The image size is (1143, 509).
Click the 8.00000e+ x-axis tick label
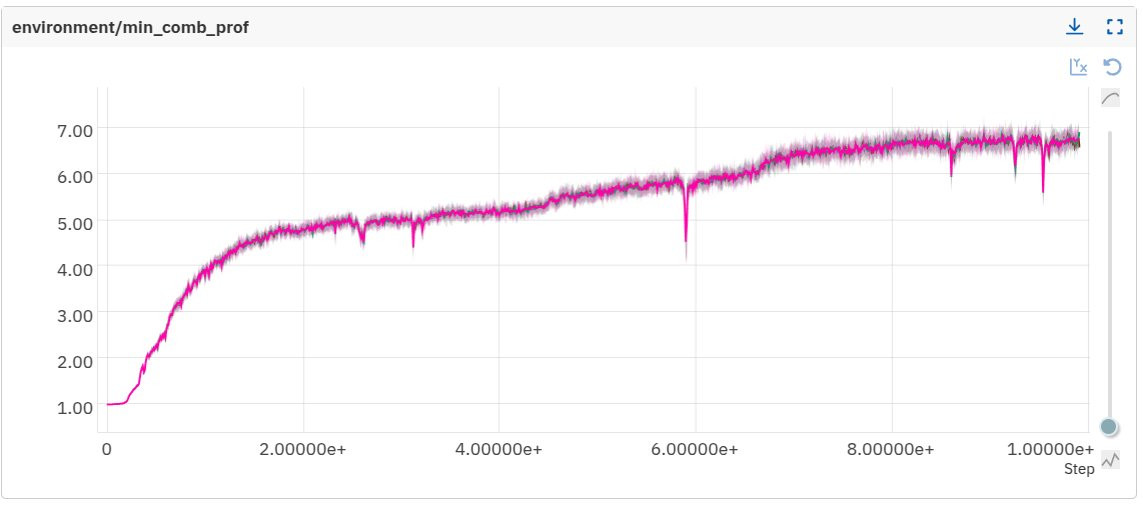[892, 449]
